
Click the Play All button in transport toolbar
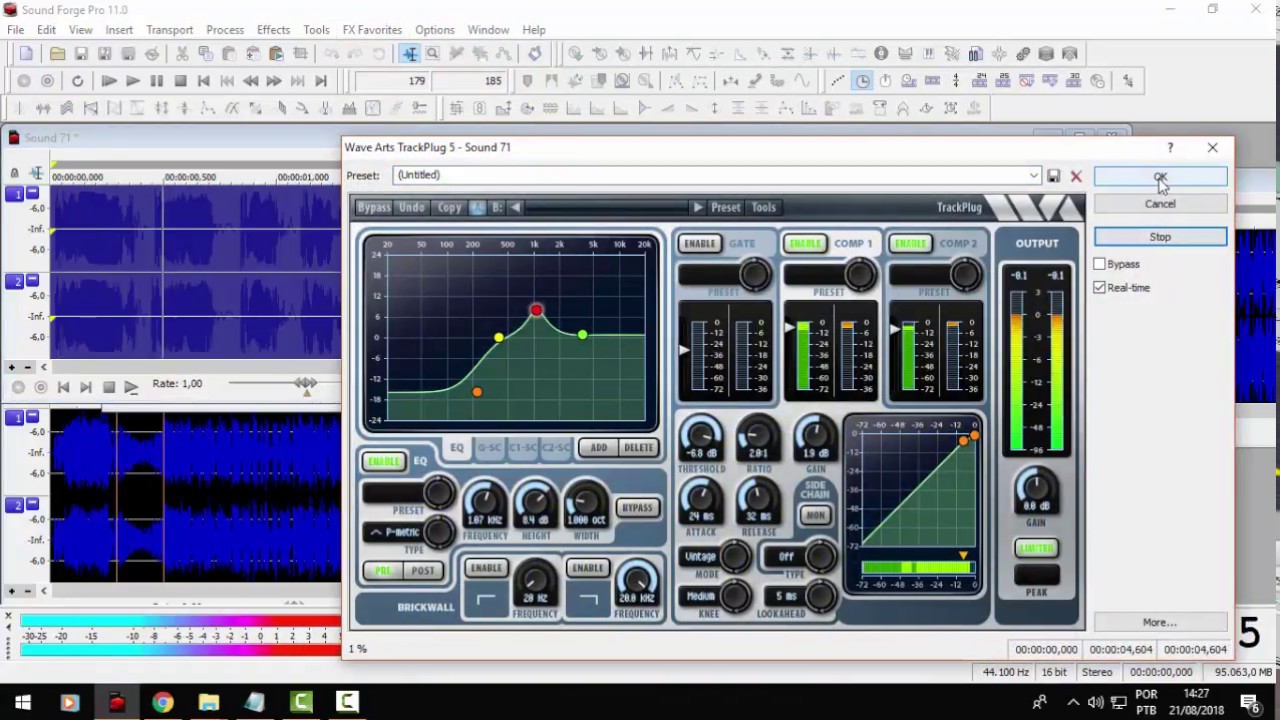pyautogui.click(x=109, y=81)
